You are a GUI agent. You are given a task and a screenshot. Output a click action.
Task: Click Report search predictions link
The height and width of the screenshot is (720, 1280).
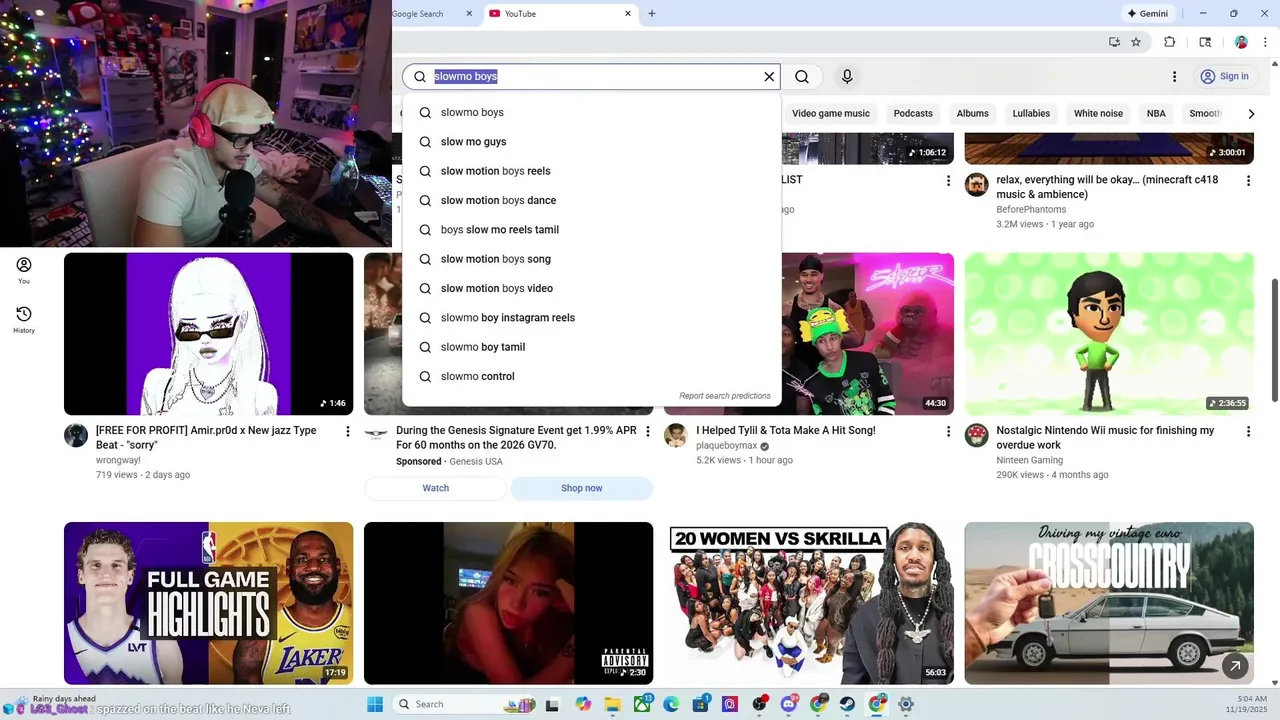point(725,396)
